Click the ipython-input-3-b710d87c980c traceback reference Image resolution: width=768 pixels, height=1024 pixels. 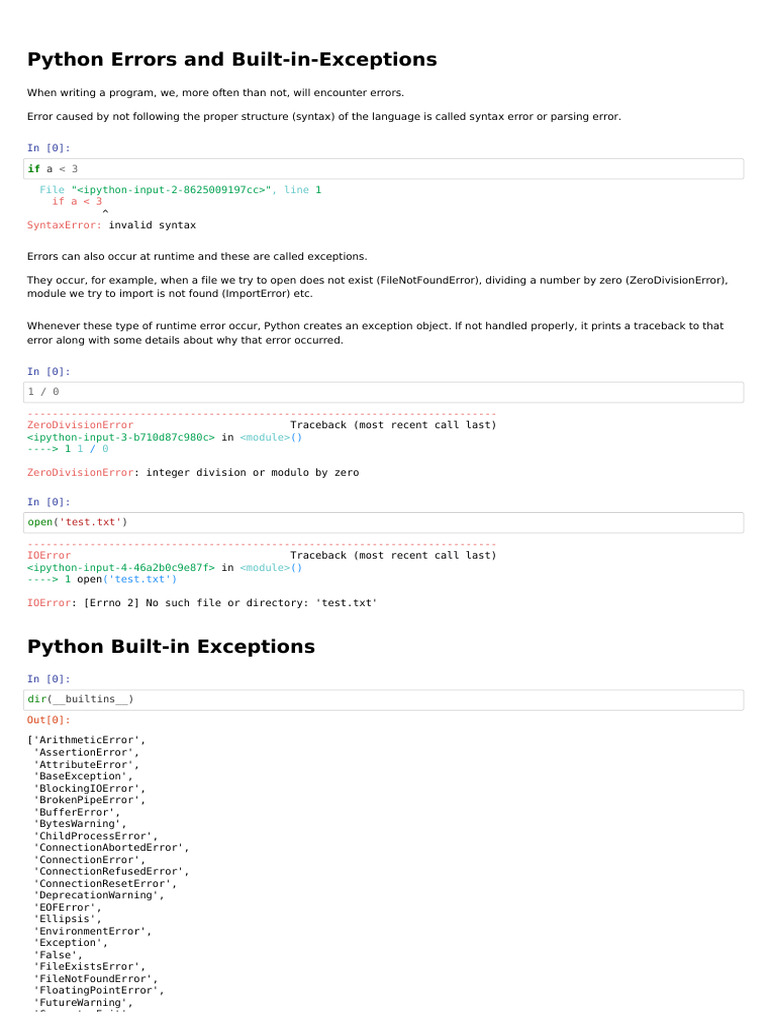click(x=121, y=437)
